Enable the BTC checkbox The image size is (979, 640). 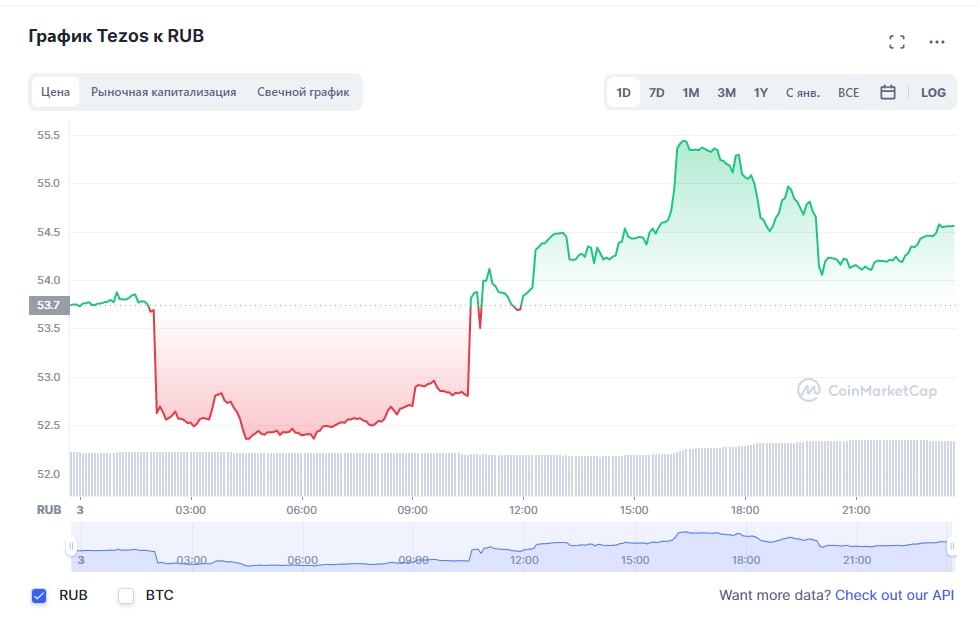[126, 596]
